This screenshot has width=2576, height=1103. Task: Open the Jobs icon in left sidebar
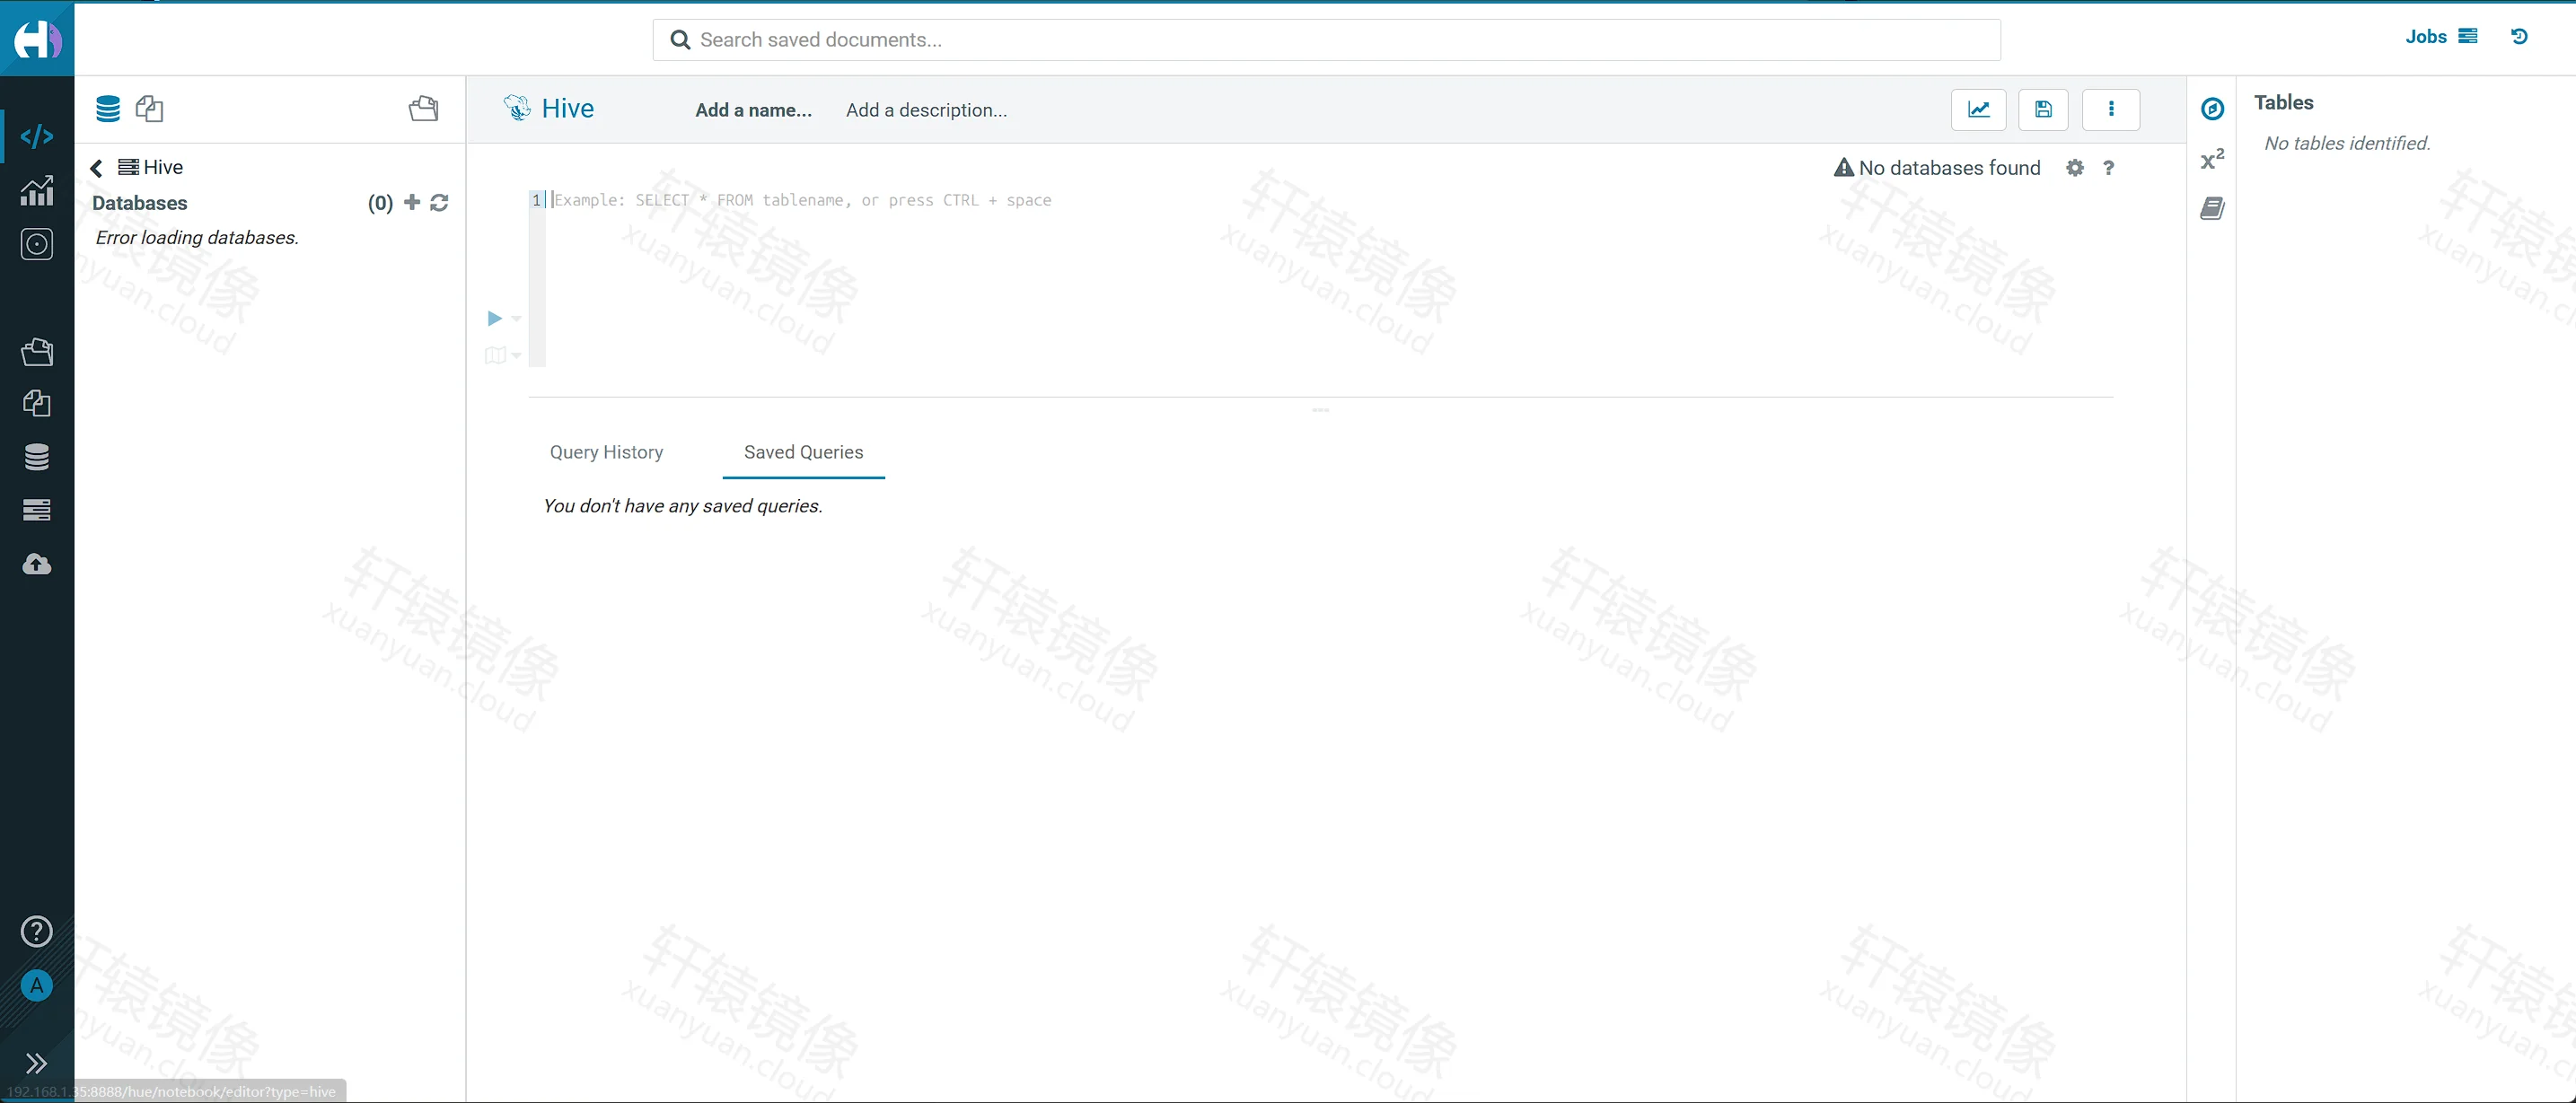(37, 510)
